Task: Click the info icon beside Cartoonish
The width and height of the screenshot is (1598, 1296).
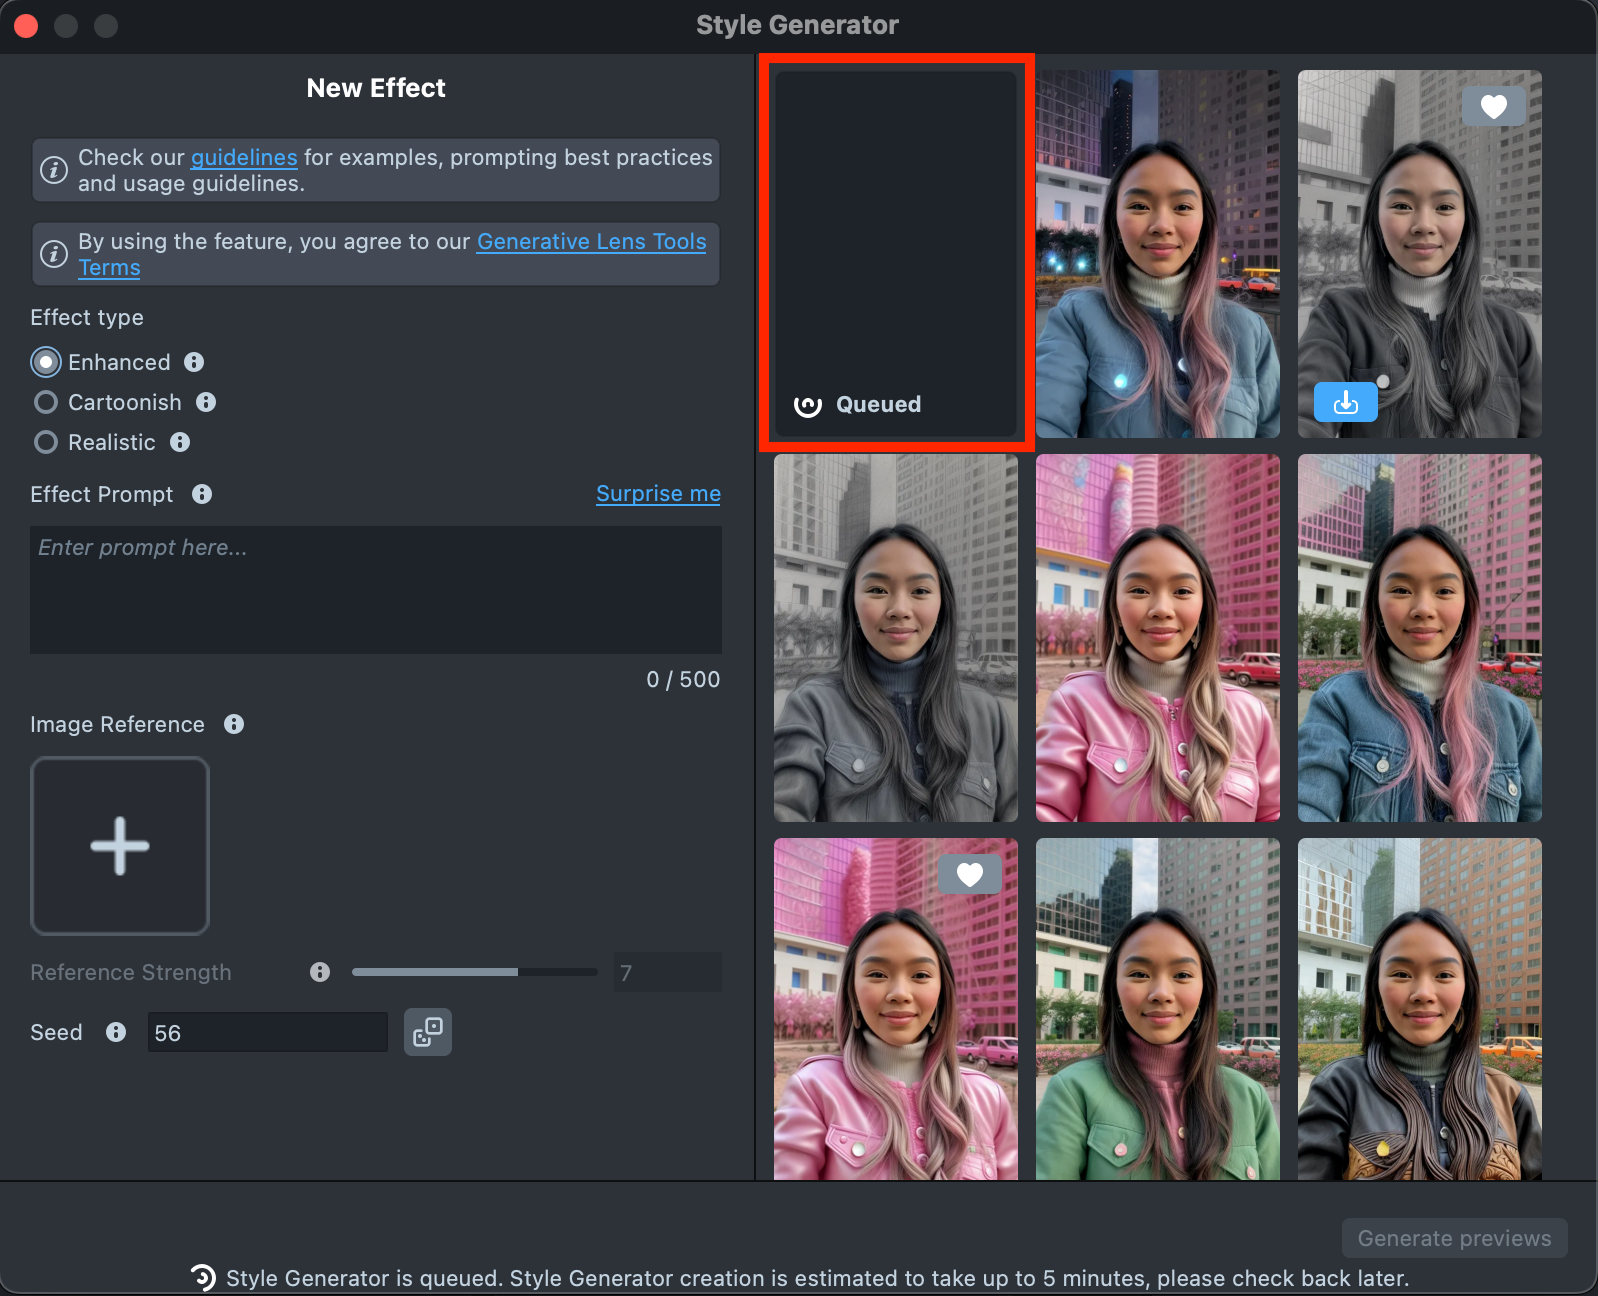Action: point(206,402)
